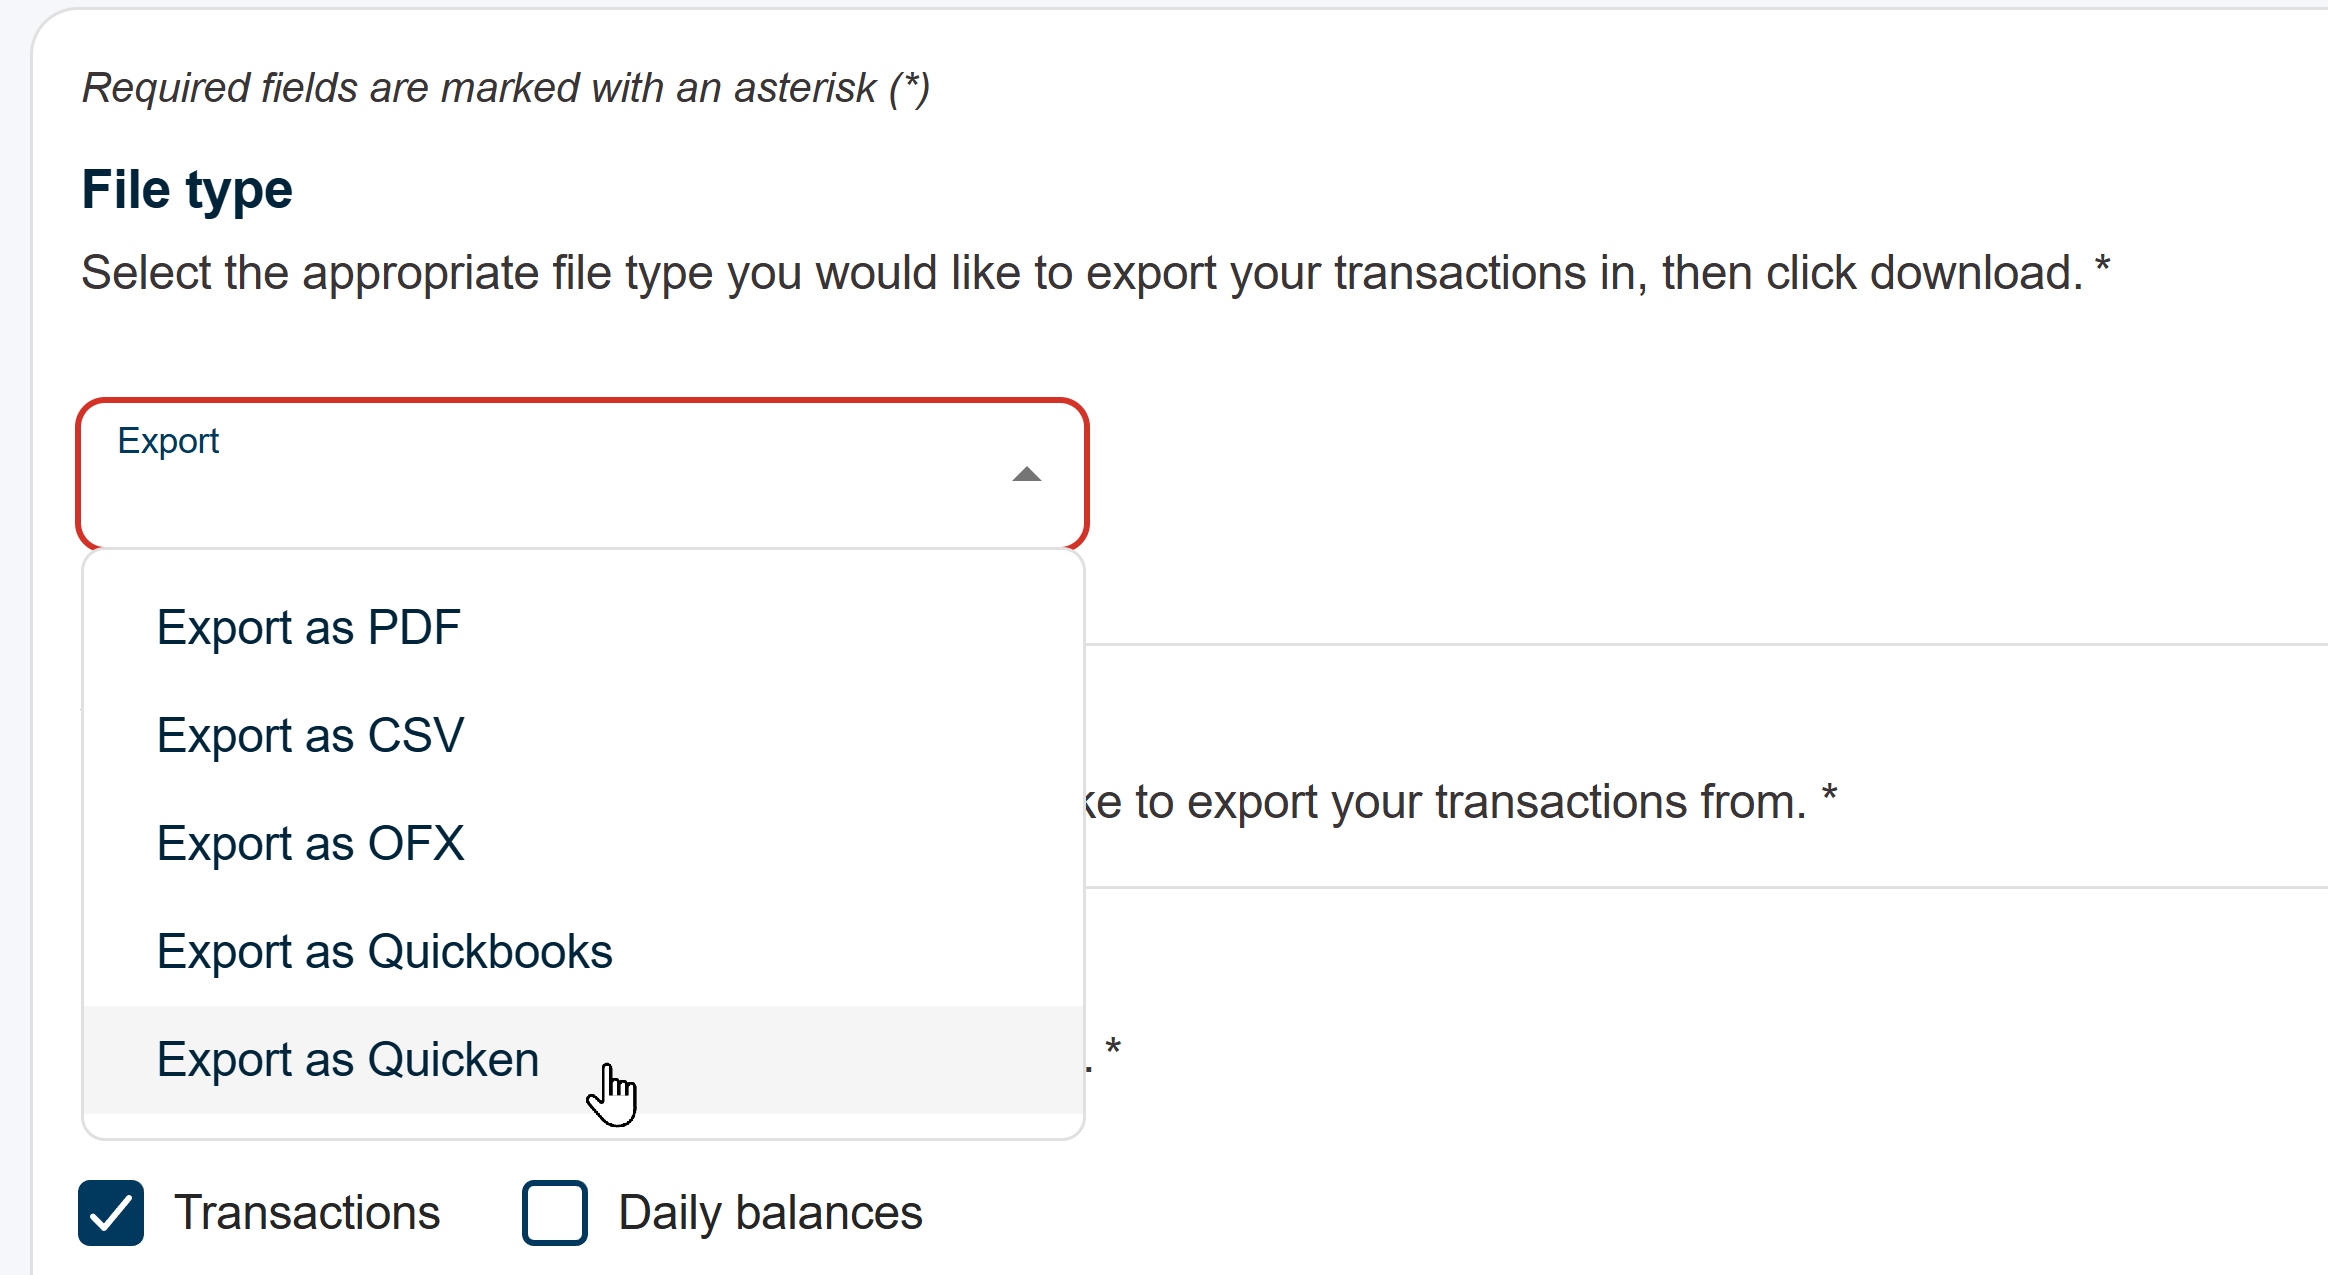Click the white checkmark inside Transactions box
Screen dimensions: 2328x1275
[x=111, y=1214]
